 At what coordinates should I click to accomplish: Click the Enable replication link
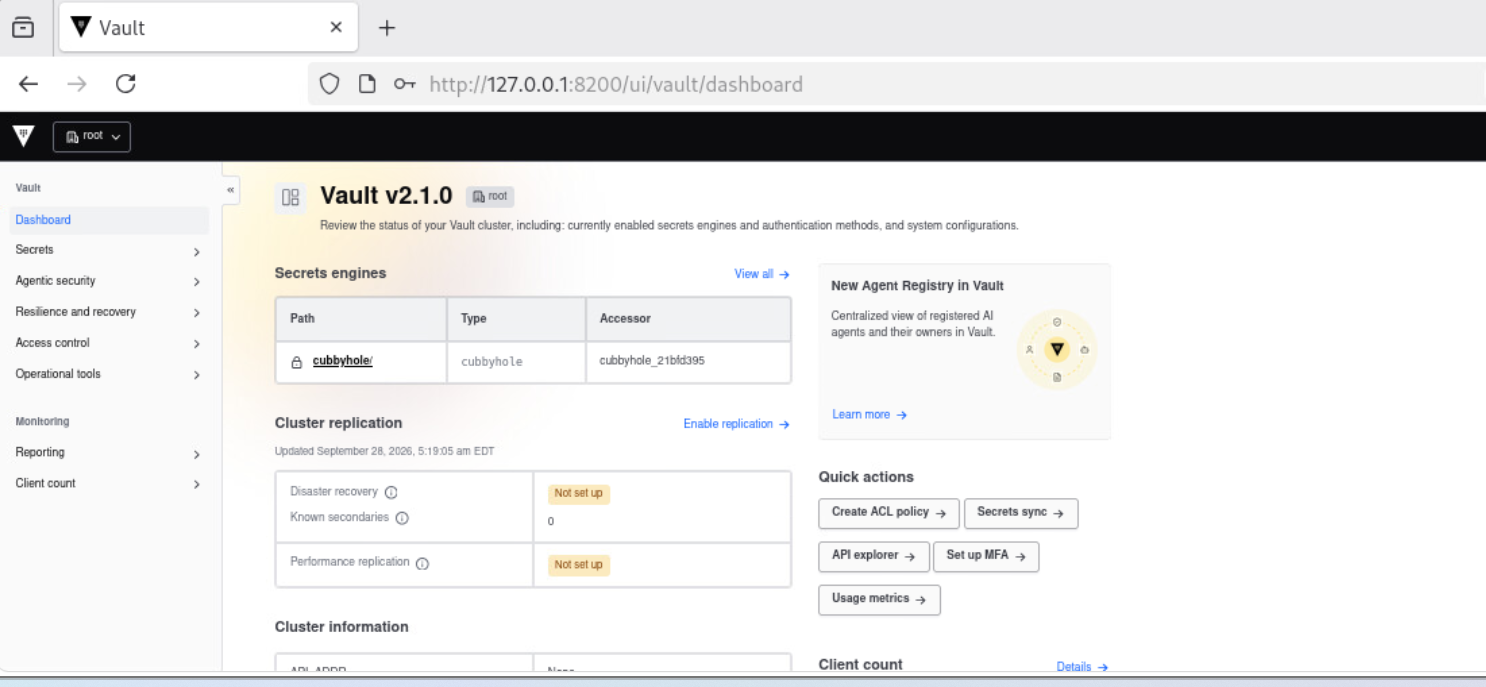point(737,424)
